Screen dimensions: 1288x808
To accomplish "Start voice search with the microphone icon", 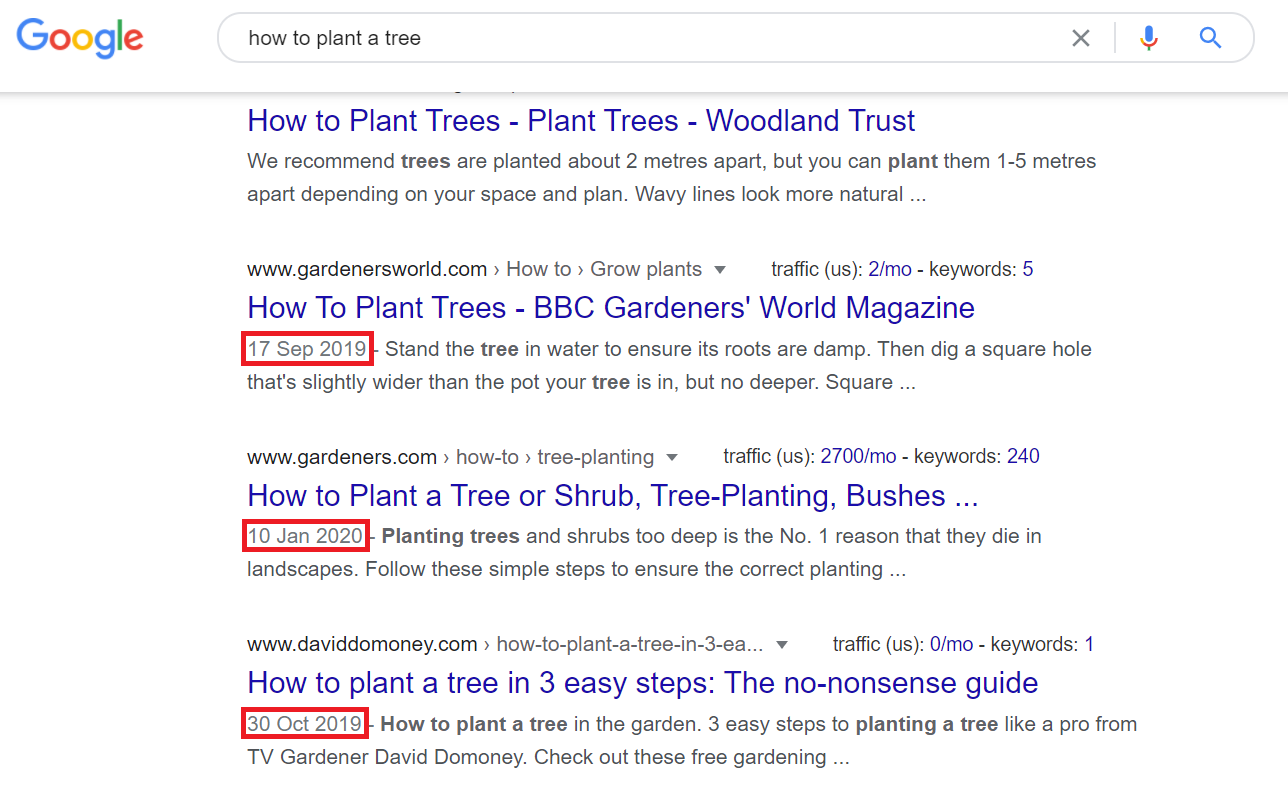I will coord(1148,38).
